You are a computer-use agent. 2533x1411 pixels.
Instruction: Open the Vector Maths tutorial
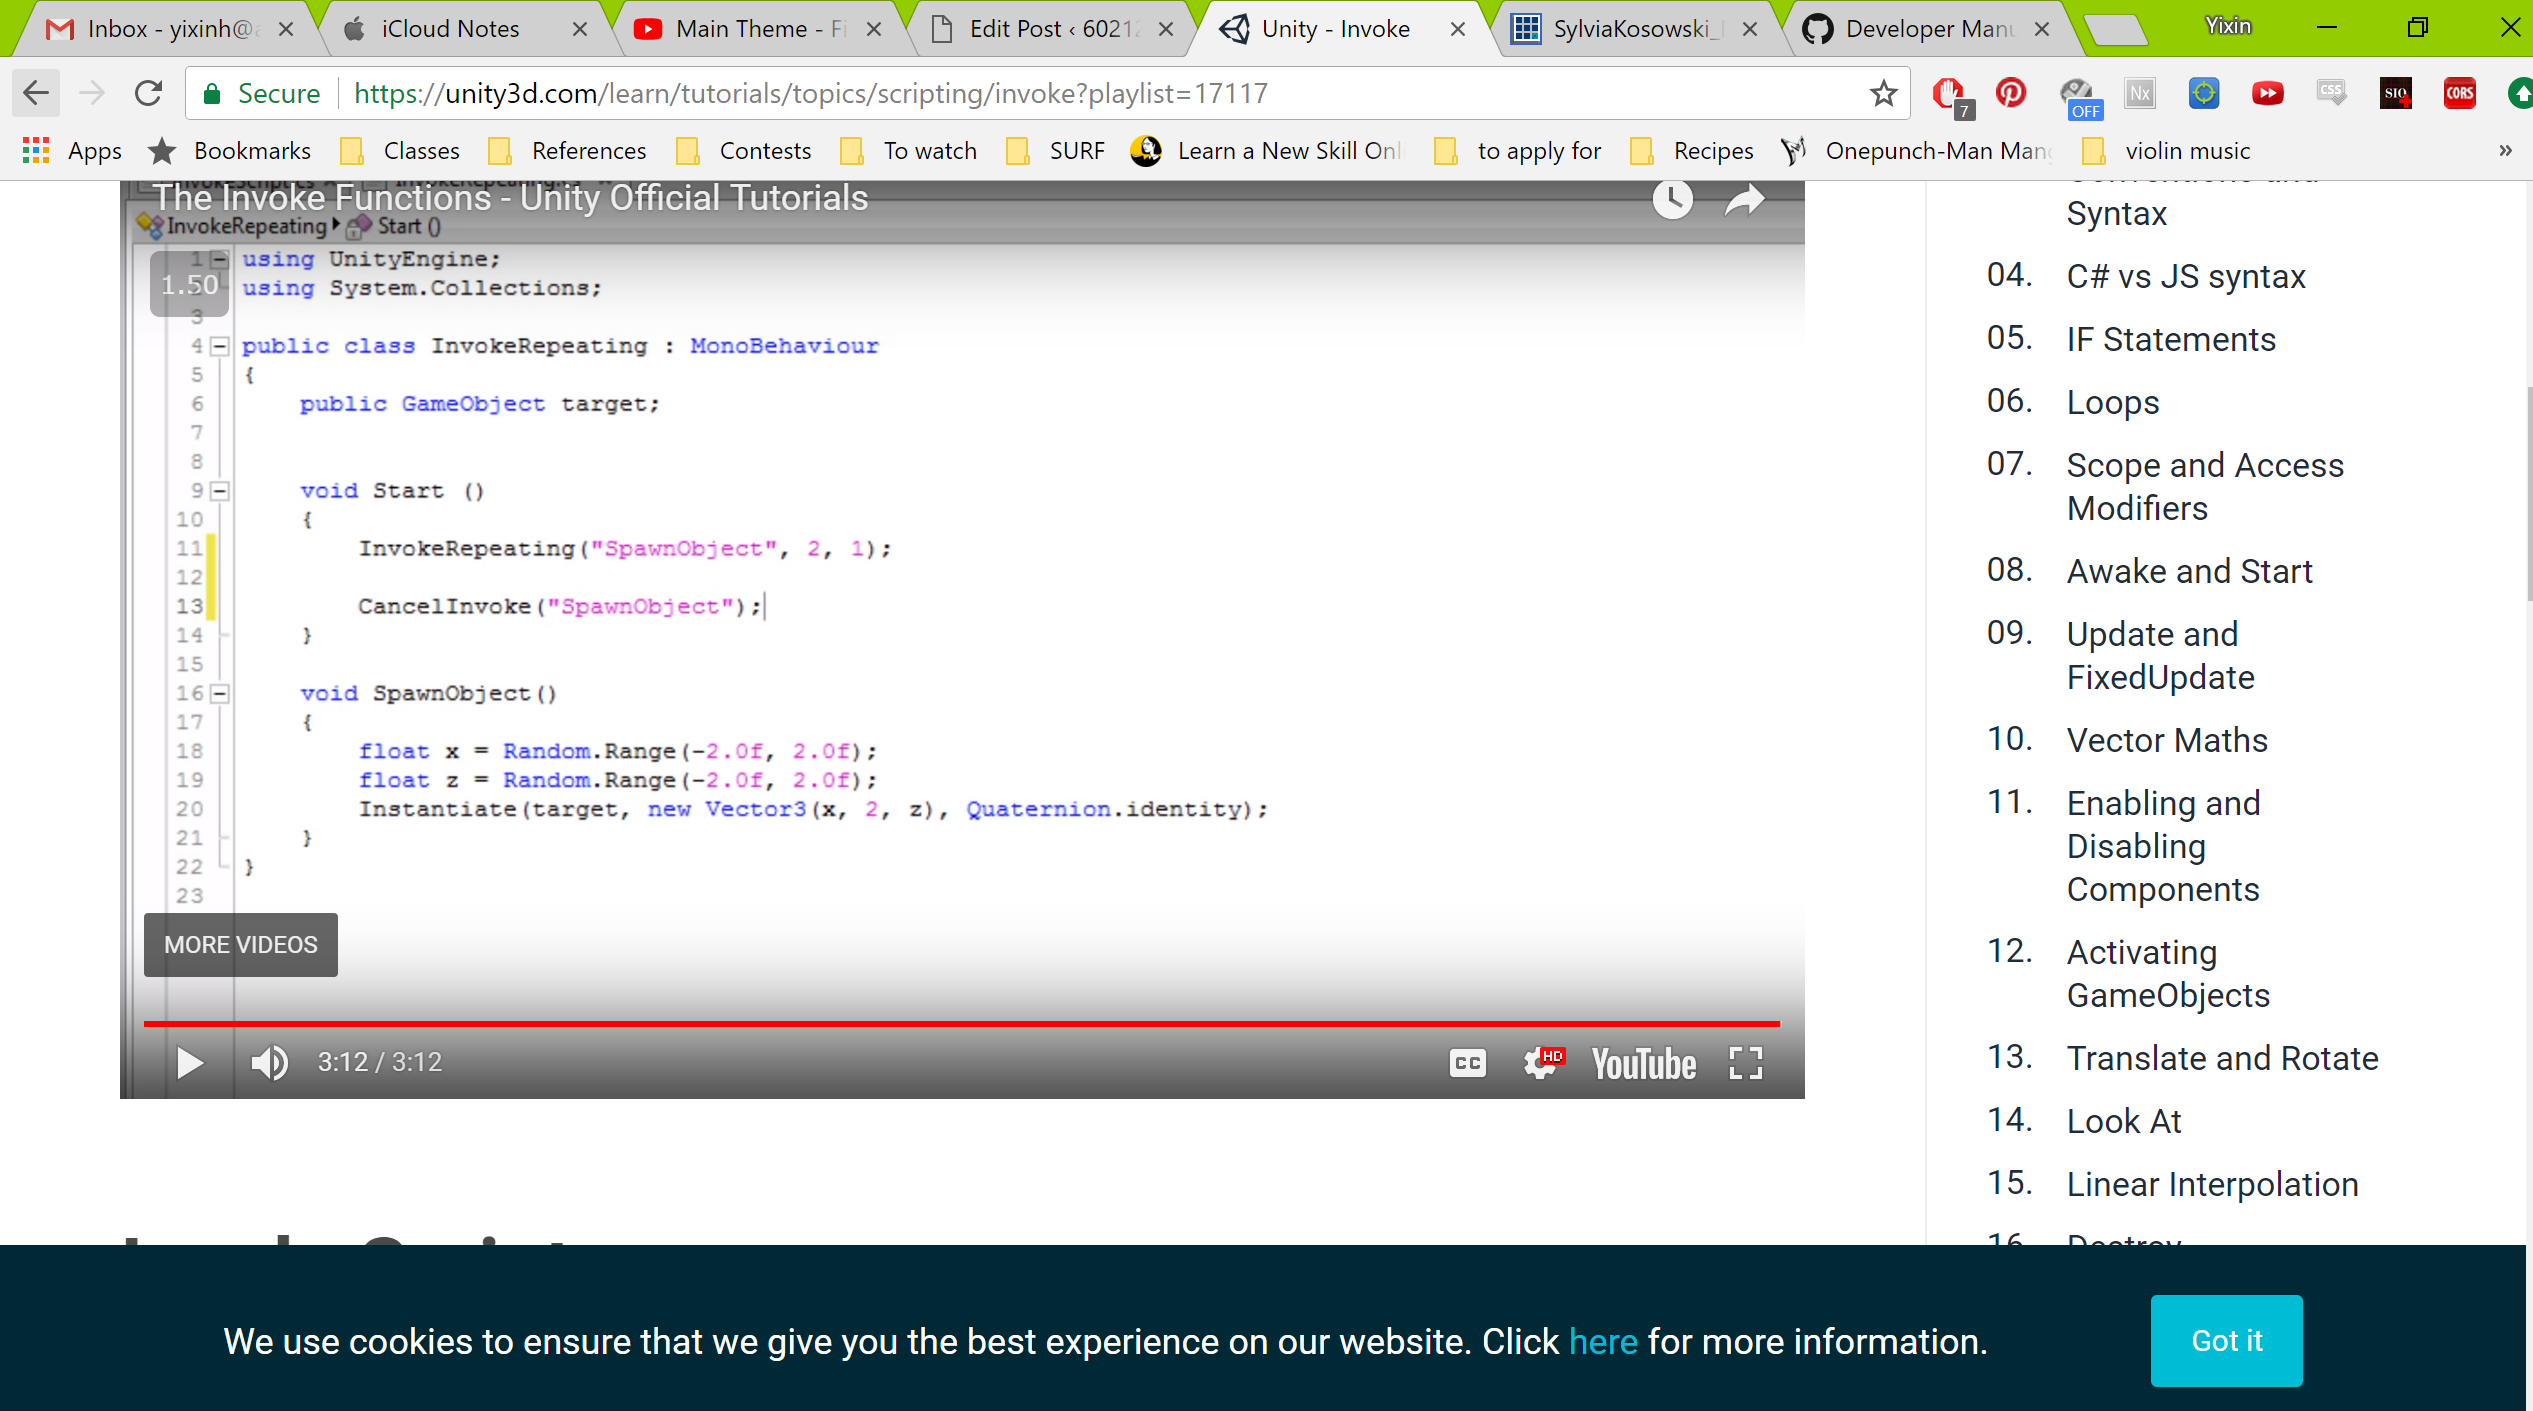click(2167, 740)
